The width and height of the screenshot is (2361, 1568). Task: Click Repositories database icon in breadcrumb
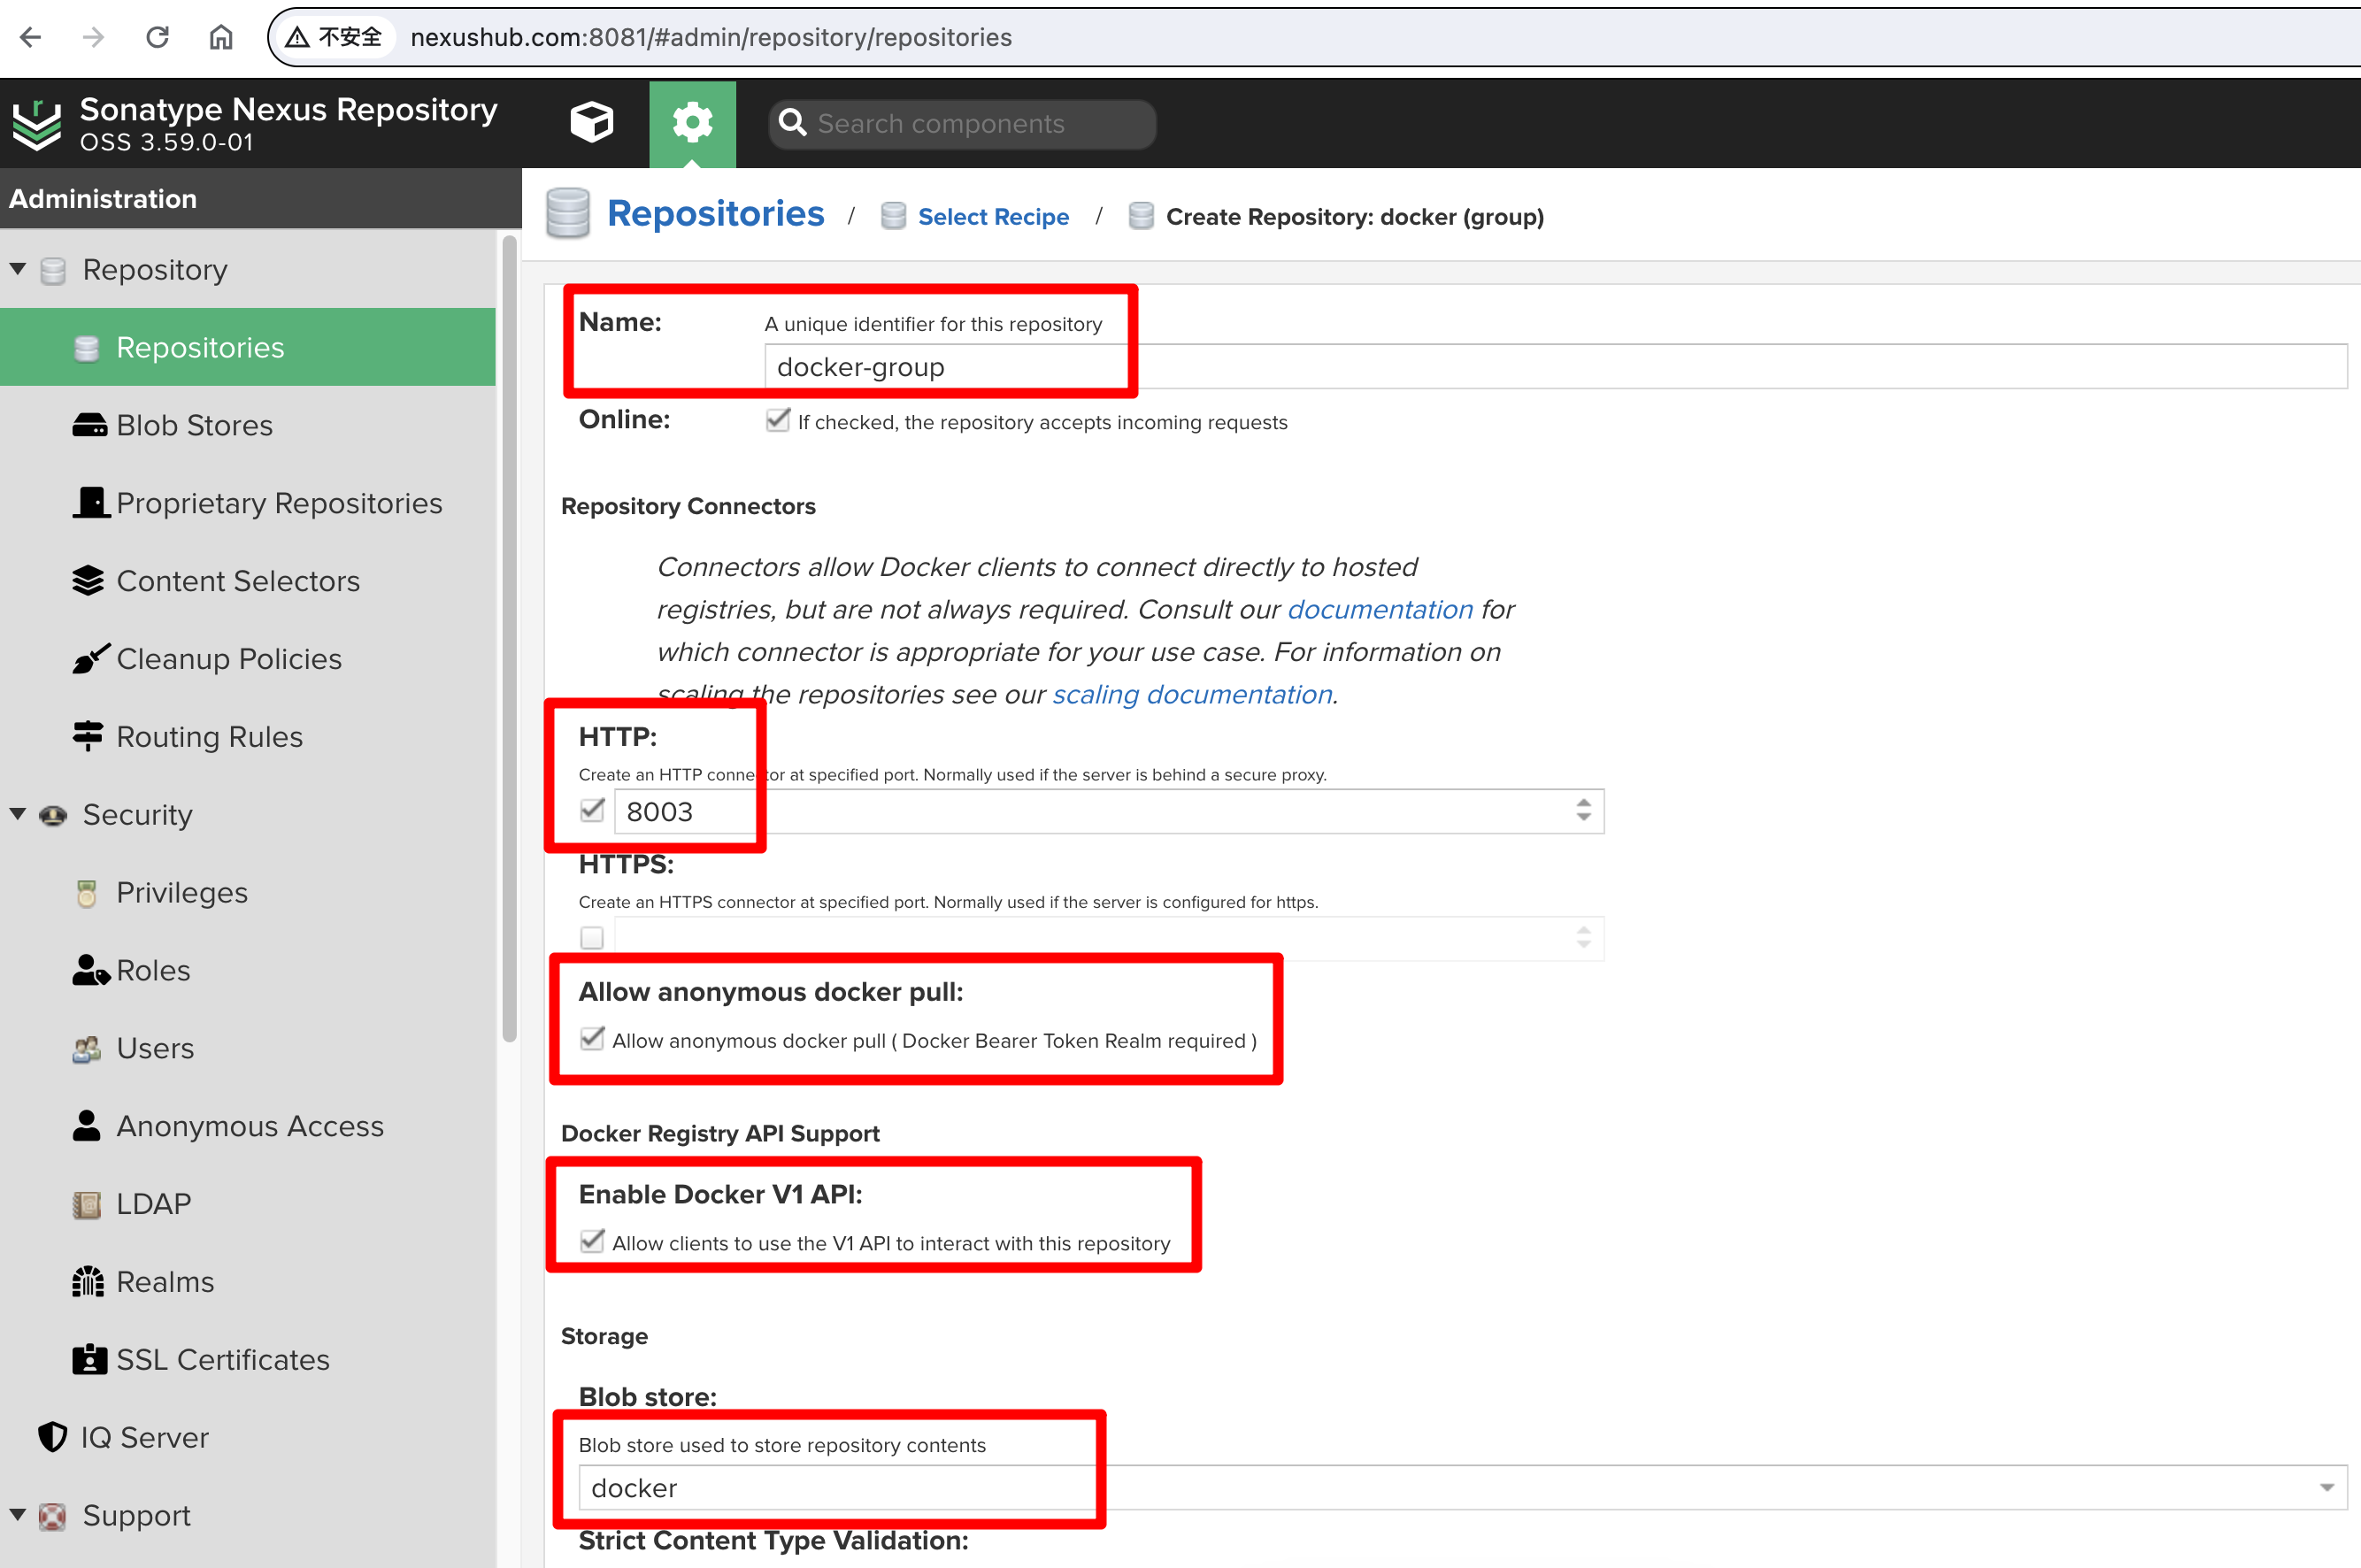568,214
